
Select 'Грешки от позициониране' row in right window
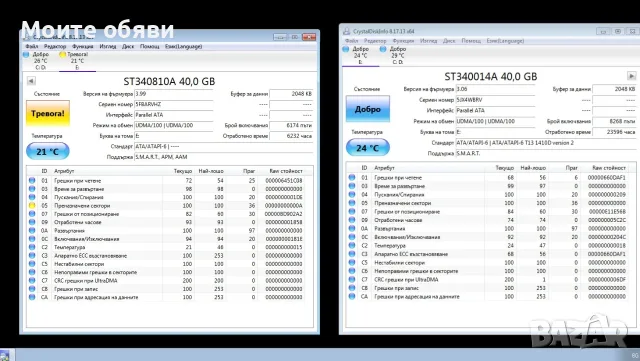tap(489, 212)
